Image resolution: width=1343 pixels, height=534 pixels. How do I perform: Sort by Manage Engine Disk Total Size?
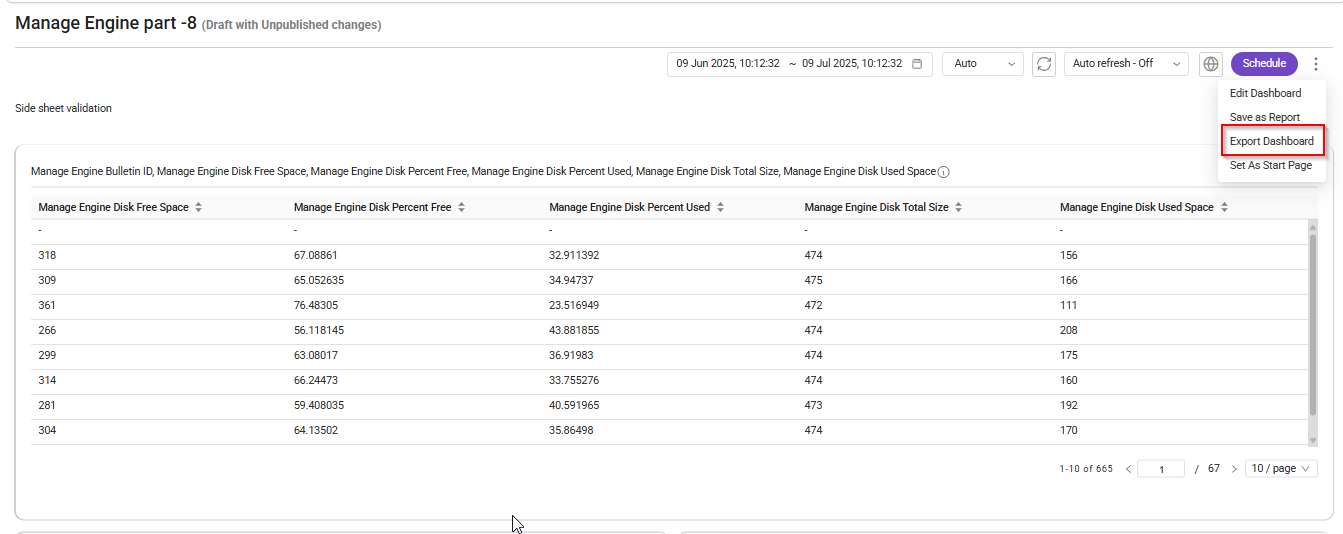point(958,208)
